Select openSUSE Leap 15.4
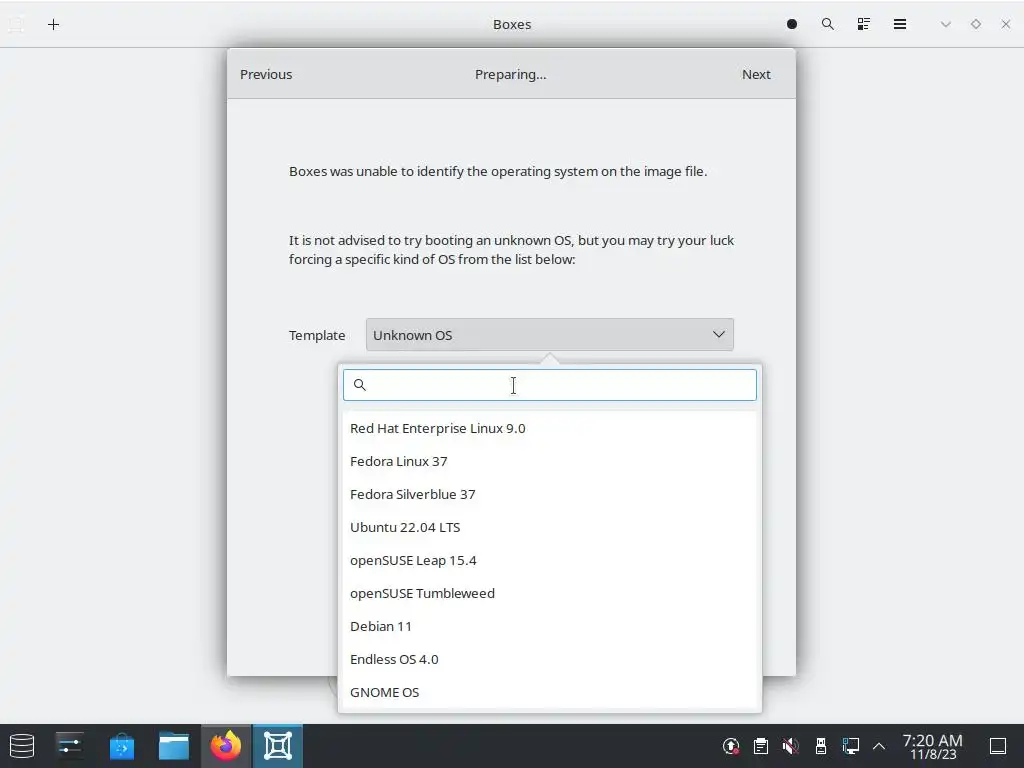Viewport: 1024px width, 768px height. 549,560
